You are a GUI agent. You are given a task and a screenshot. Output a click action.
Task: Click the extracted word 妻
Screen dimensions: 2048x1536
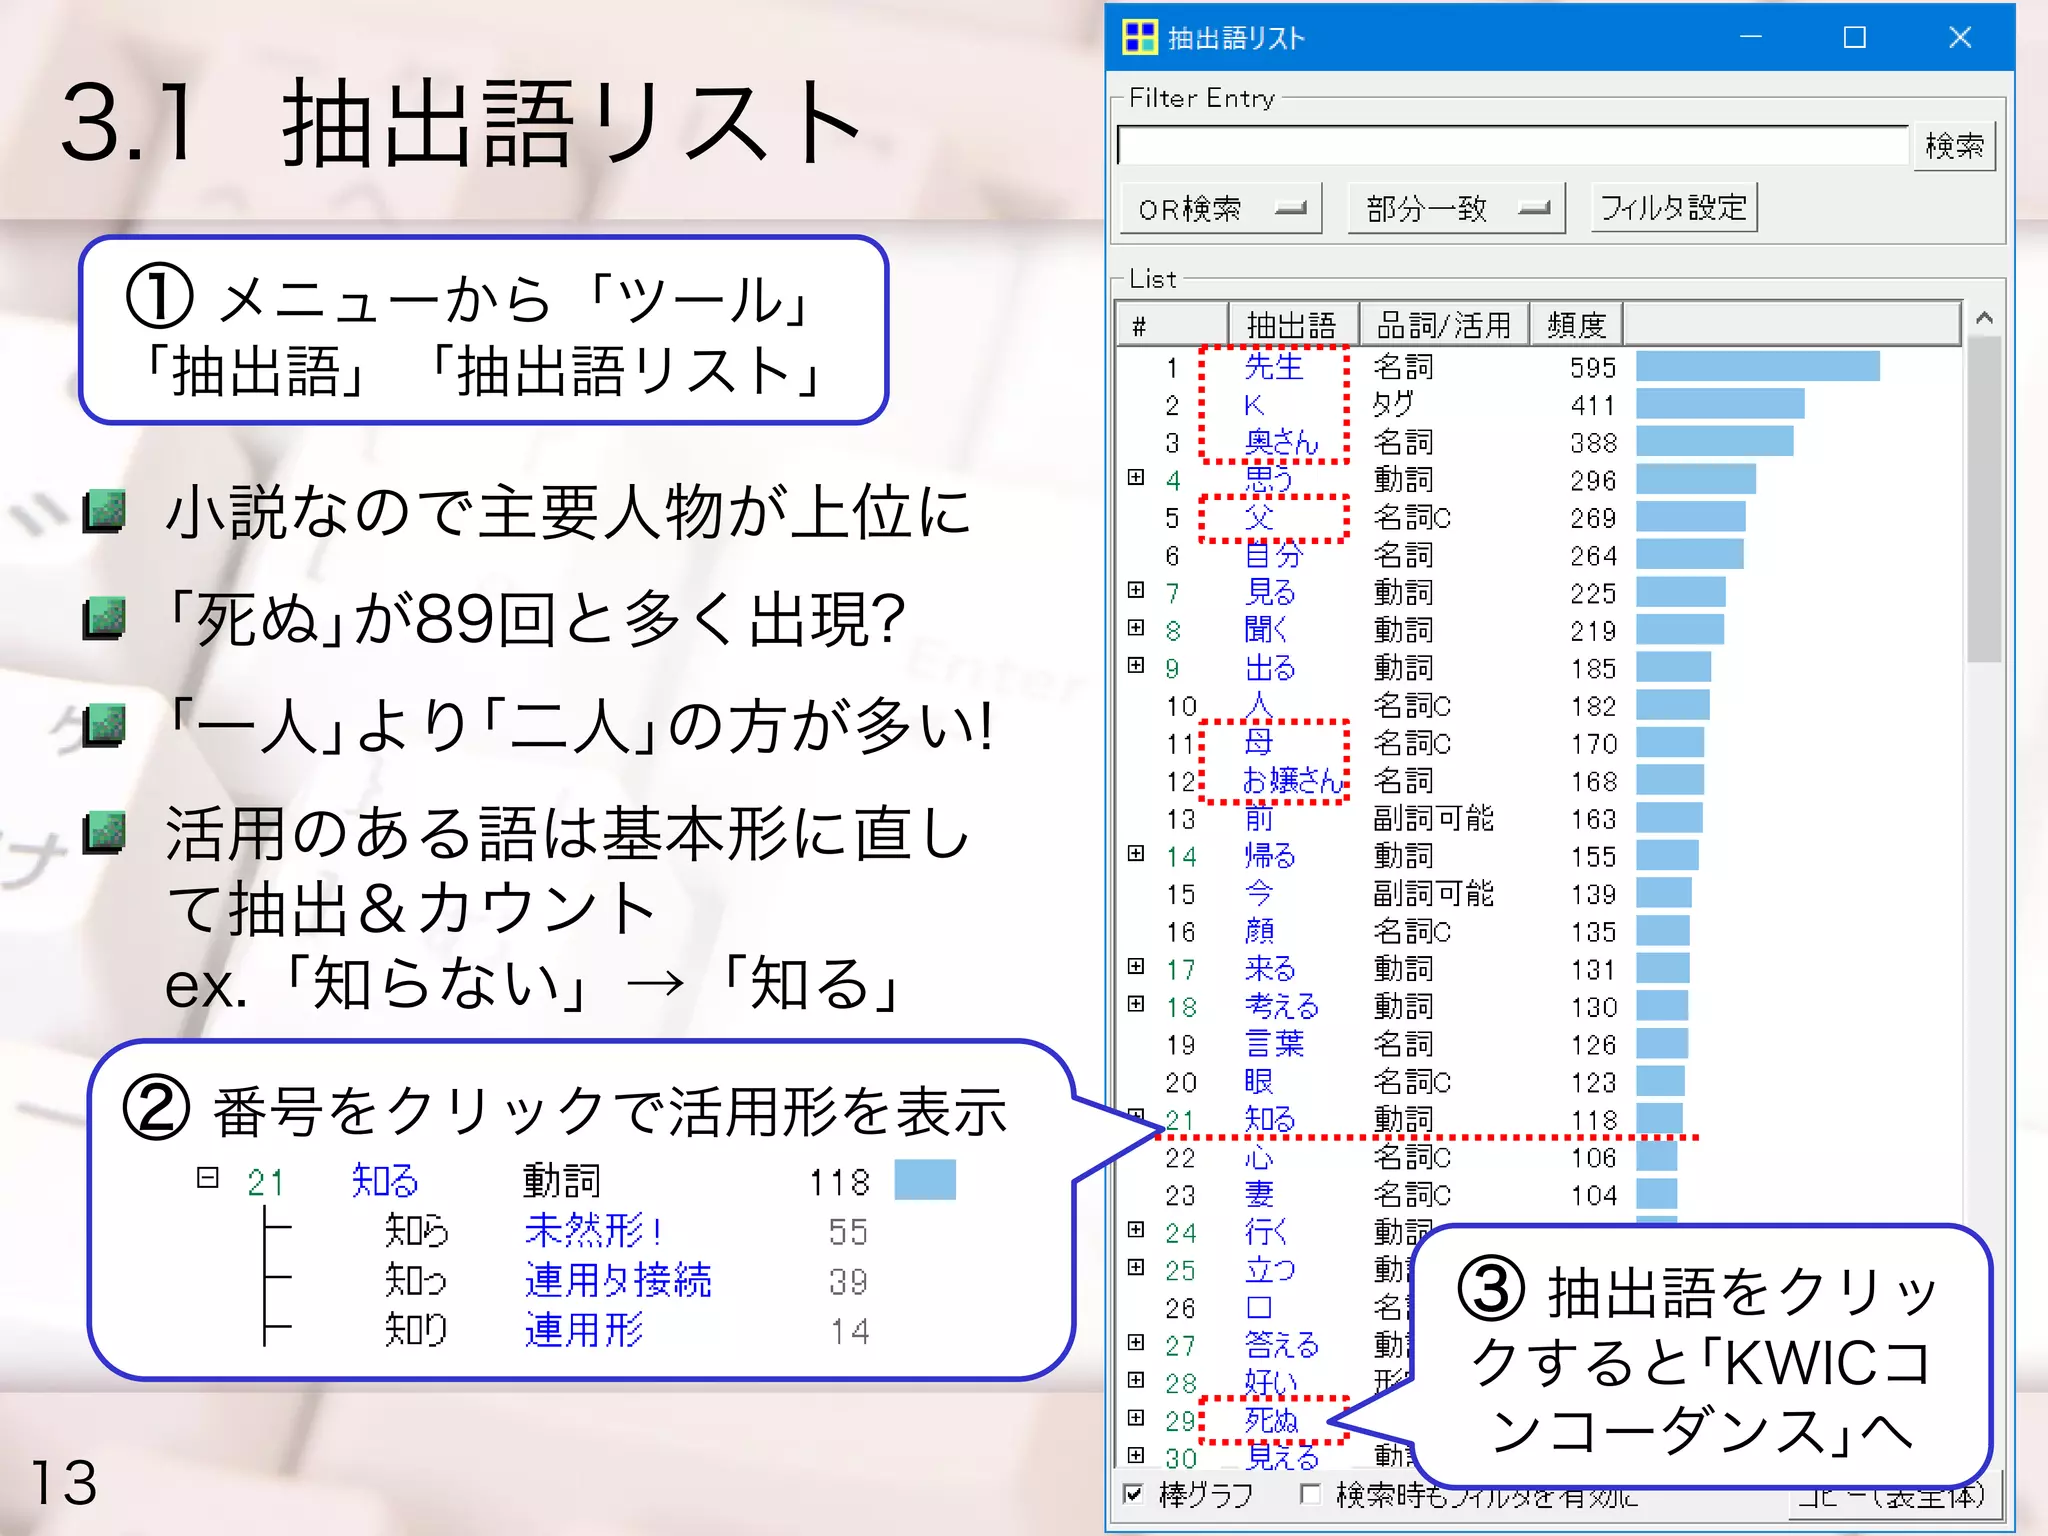tap(1259, 1194)
